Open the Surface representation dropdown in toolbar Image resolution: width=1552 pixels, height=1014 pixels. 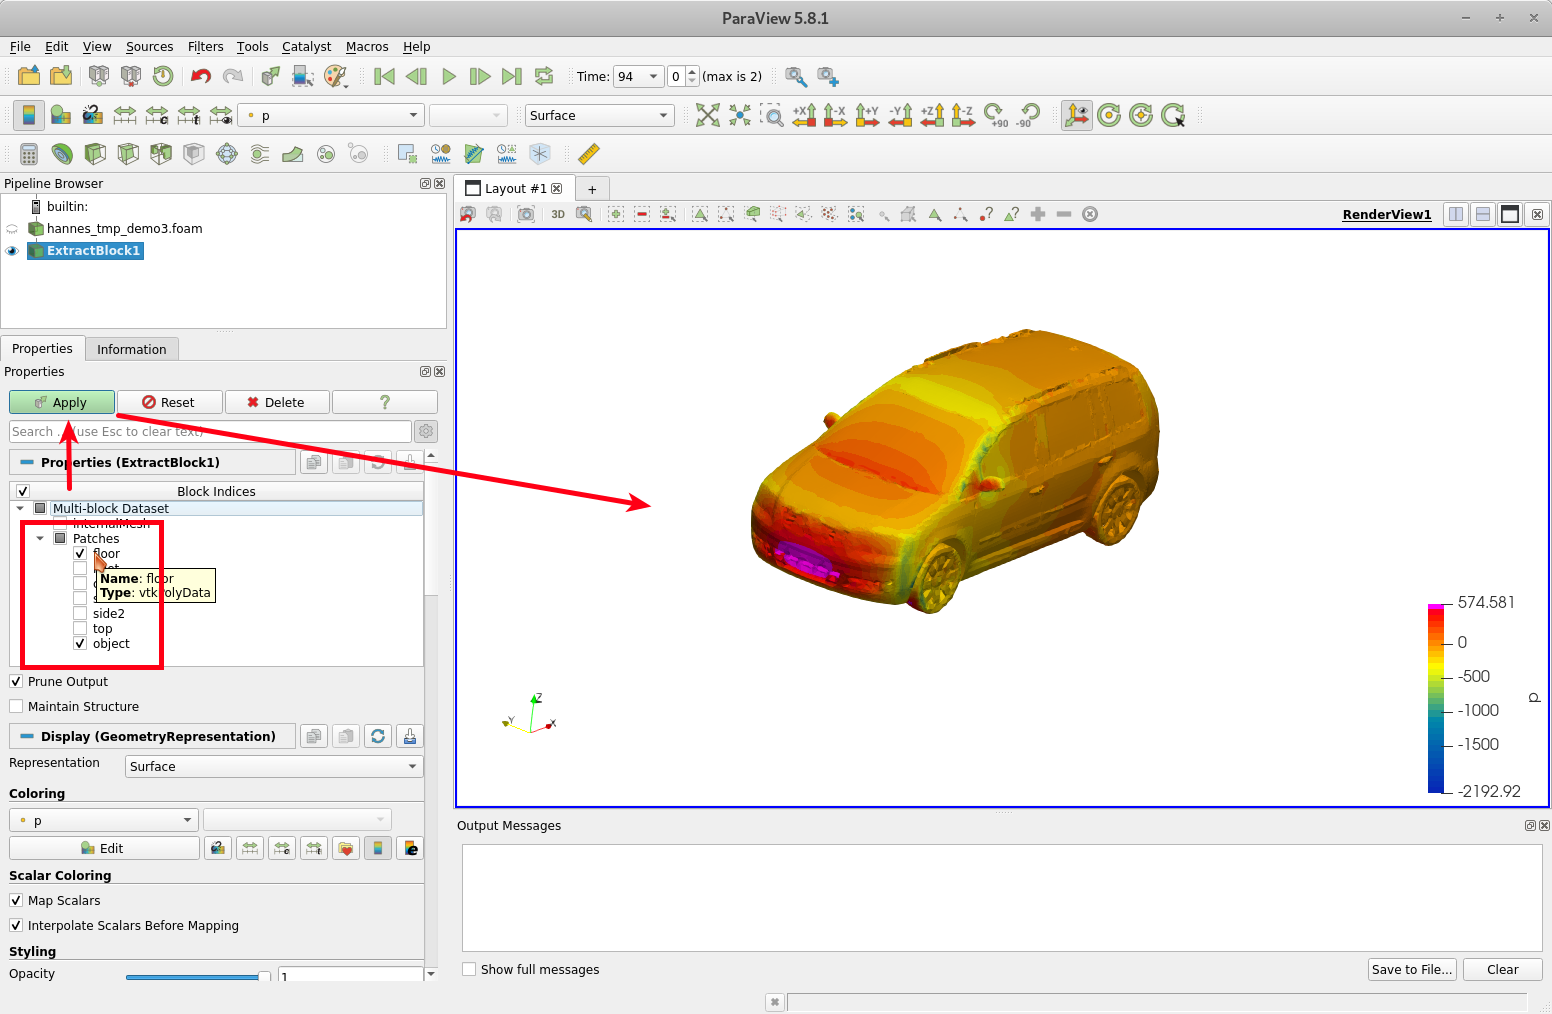click(599, 115)
